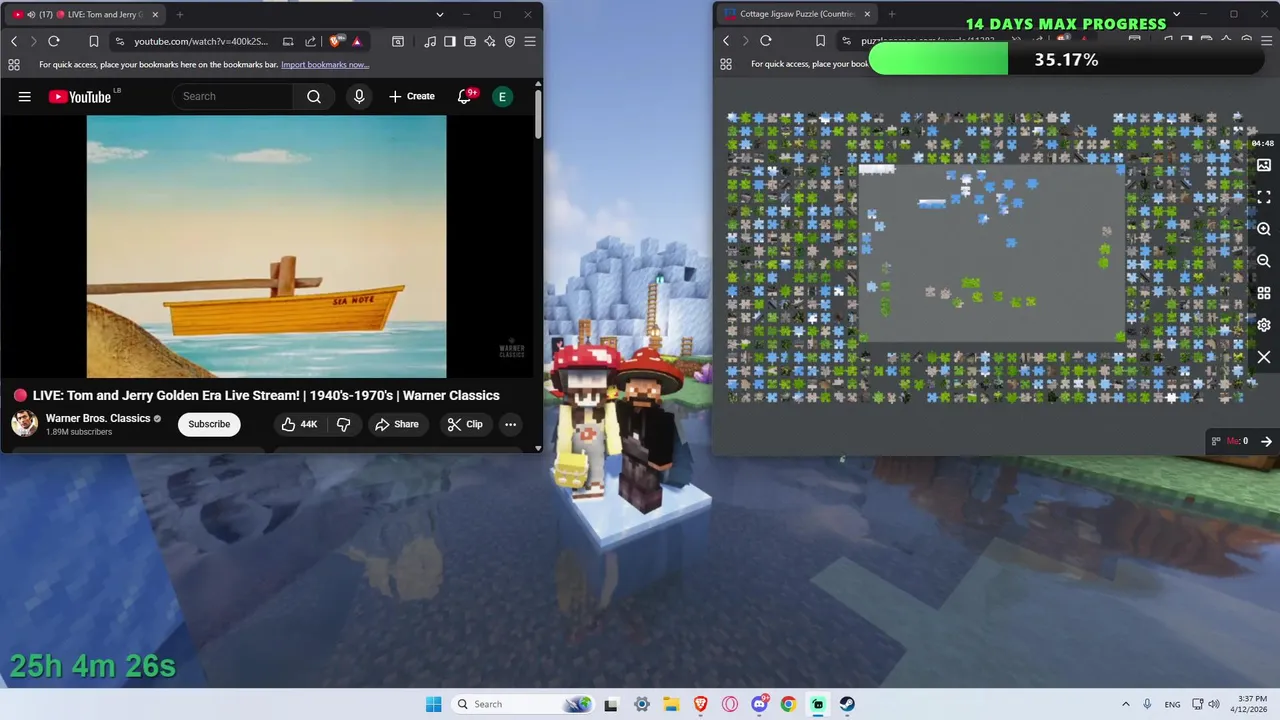Open the YouTube hamburger guide menu
This screenshot has height=720, width=1280.
point(25,97)
